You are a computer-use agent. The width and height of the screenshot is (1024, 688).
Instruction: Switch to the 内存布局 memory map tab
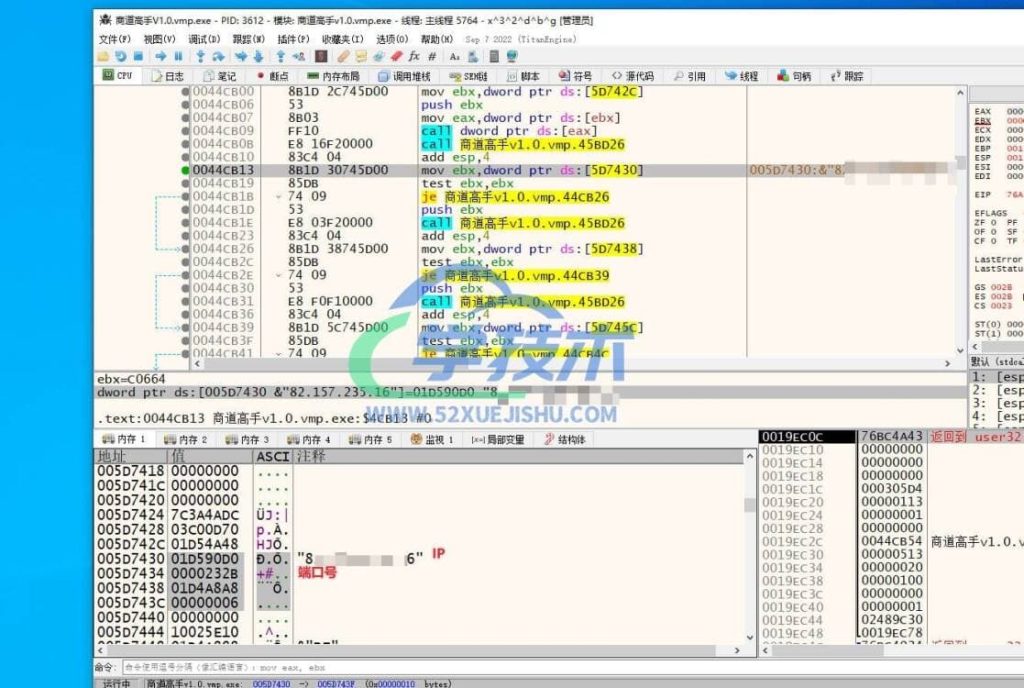[x=334, y=76]
